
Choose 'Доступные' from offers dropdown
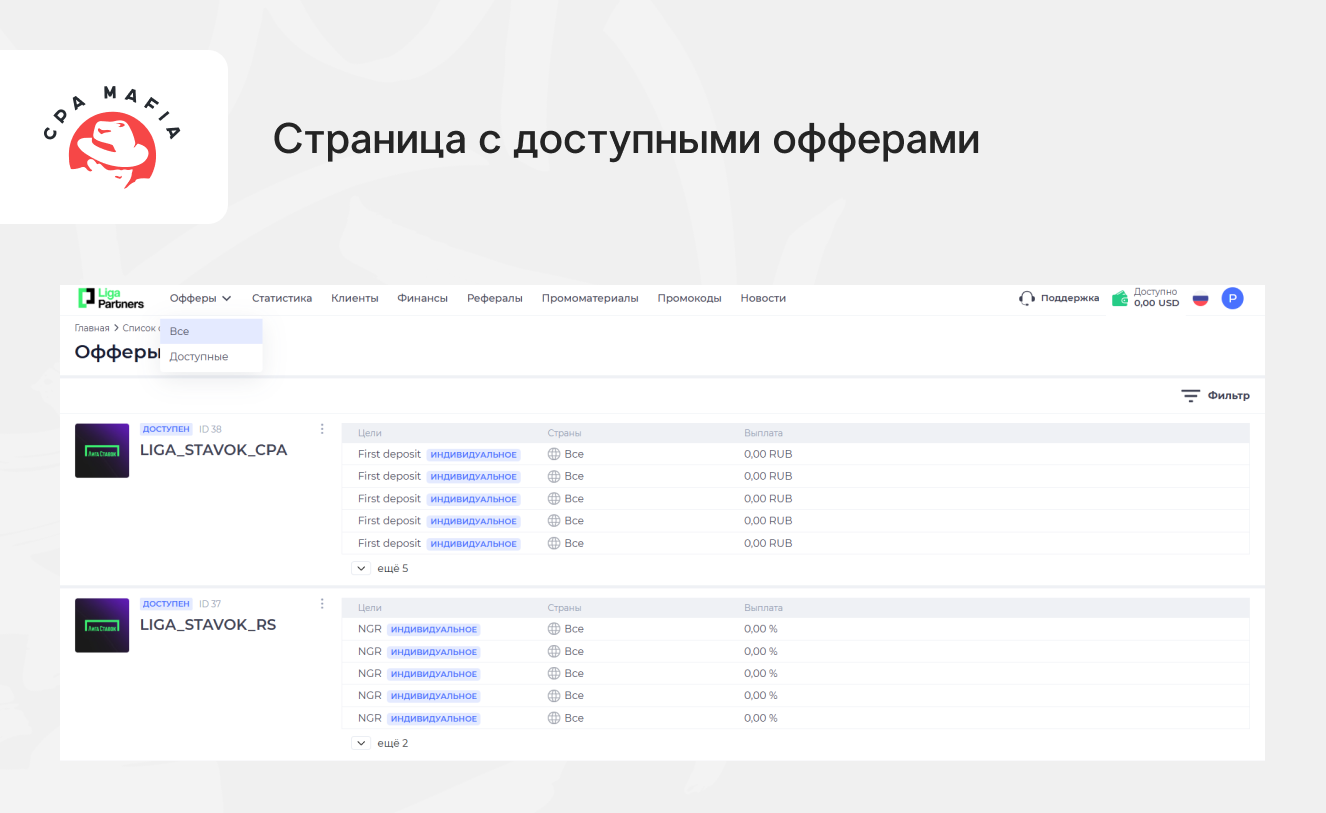point(199,357)
